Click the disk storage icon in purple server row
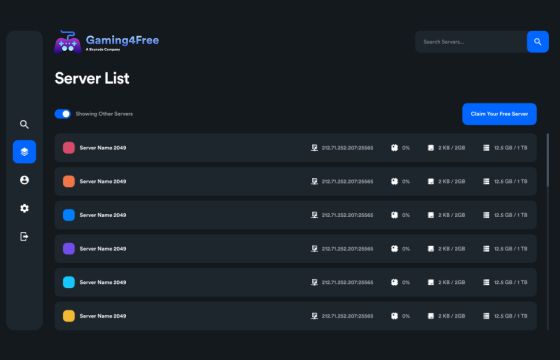The height and width of the screenshot is (360, 560). (x=486, y=249)
